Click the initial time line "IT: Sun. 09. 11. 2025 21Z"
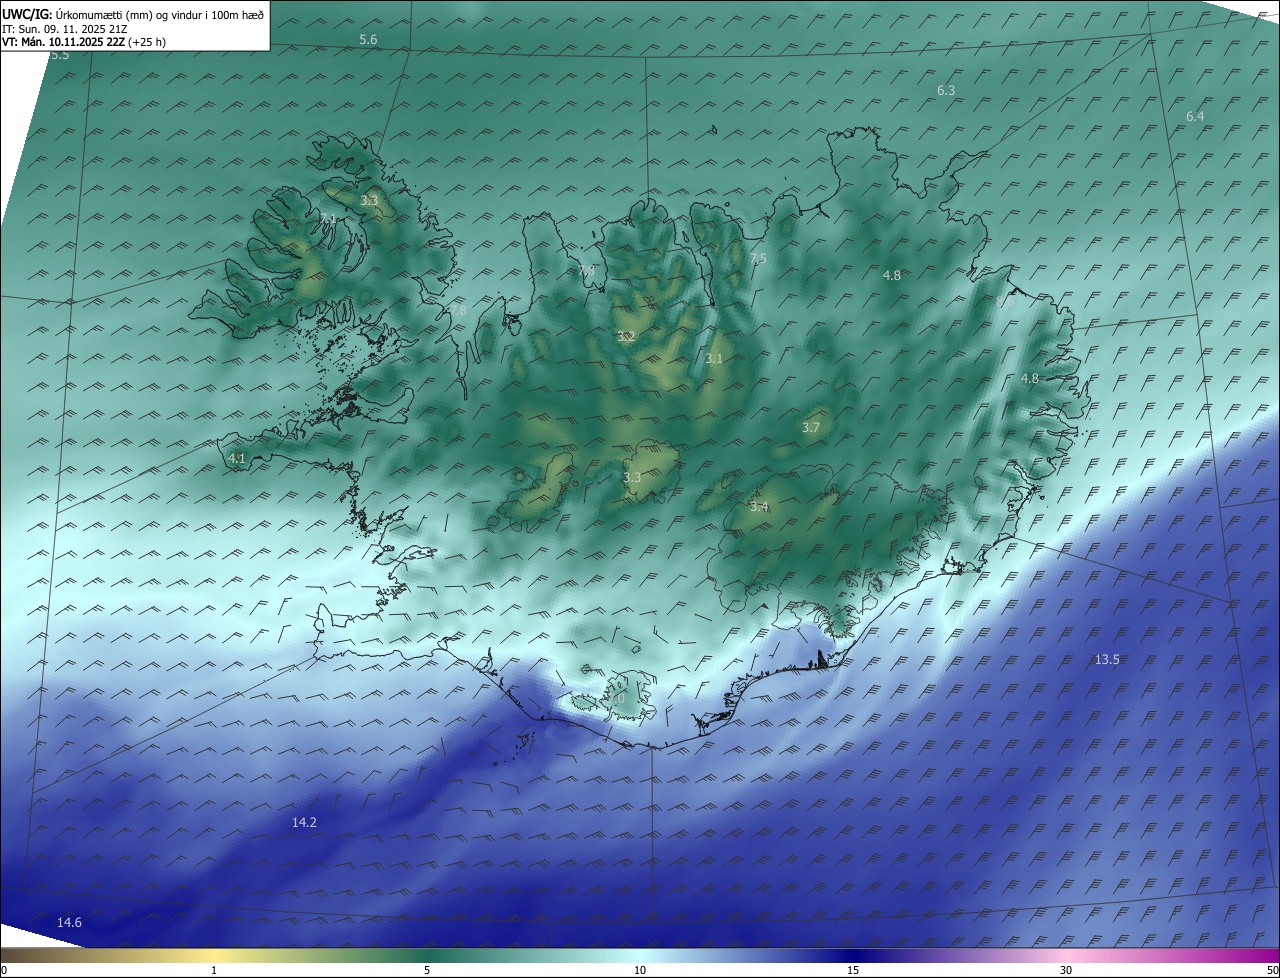The width and height of the screenshot is (1280, 978). tap(64, 29)
